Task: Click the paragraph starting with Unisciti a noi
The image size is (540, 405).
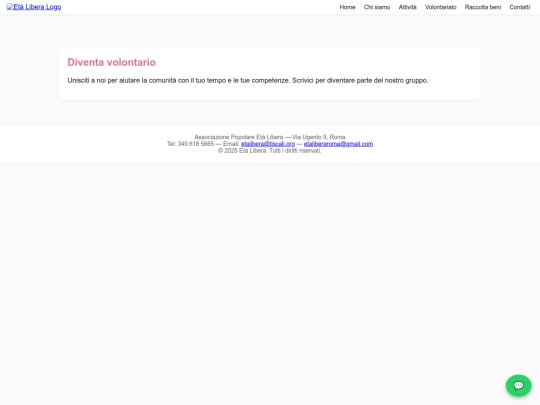Action: (x=248, y=81)
